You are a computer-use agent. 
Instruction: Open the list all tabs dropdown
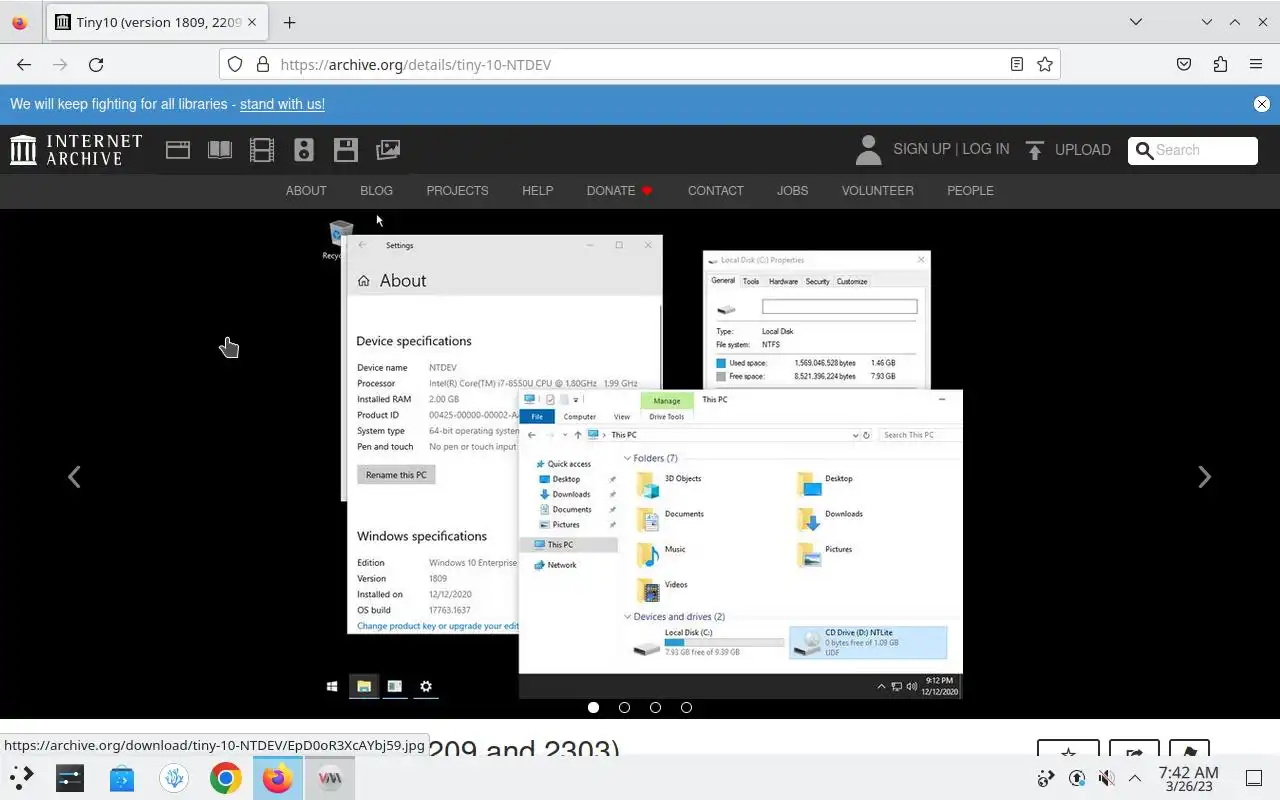[1136, 22]
